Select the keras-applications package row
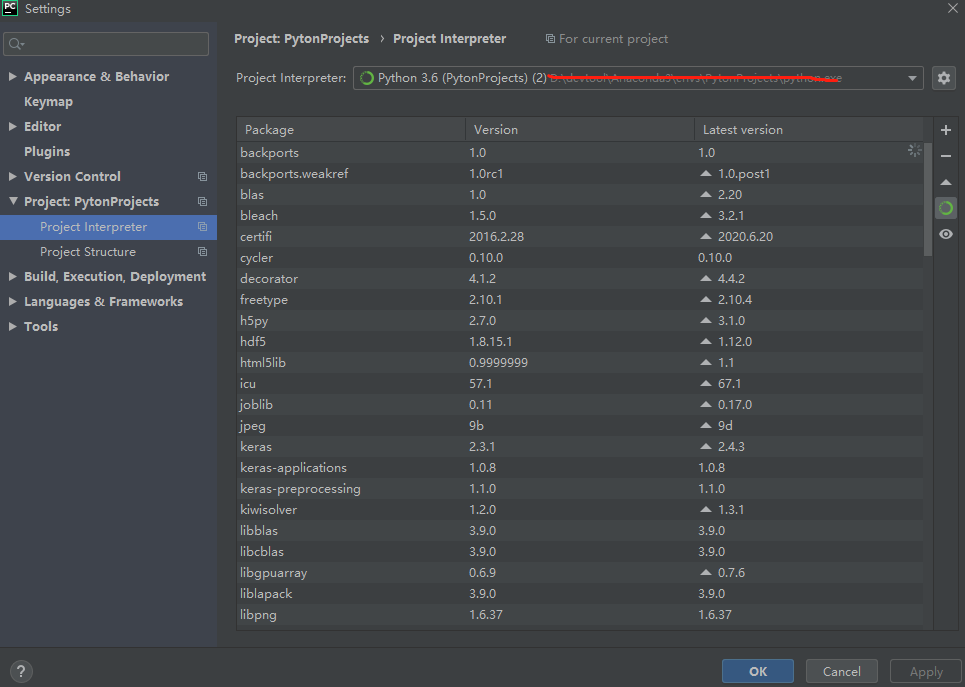This screenshot has width=965, height=687. [580, 467]
